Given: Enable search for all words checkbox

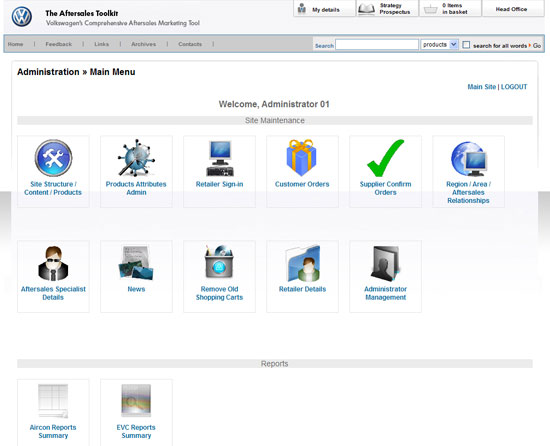Looking at the screenshot, I should click(x=466, y=45).
